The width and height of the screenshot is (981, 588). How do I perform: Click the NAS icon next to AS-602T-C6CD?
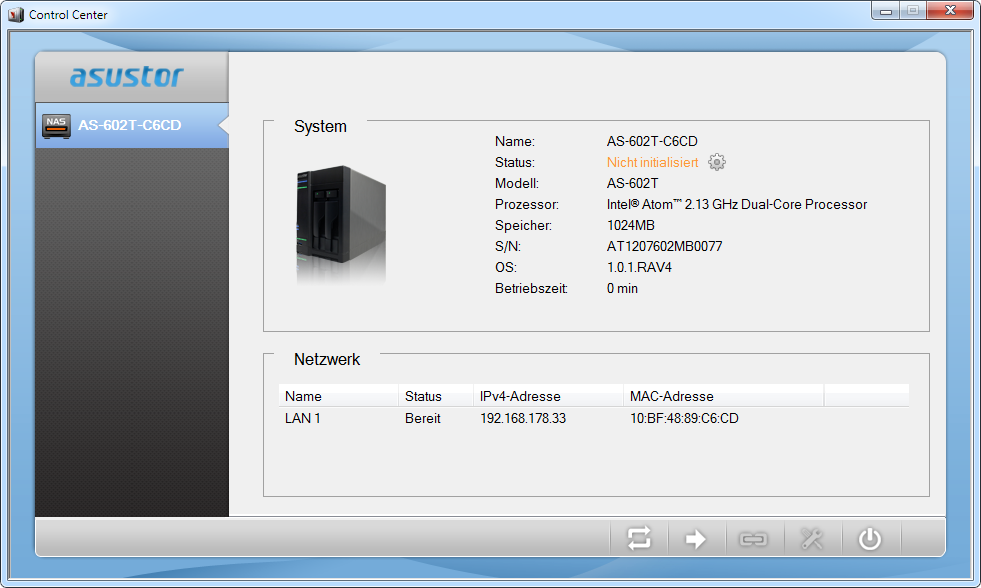56,126
